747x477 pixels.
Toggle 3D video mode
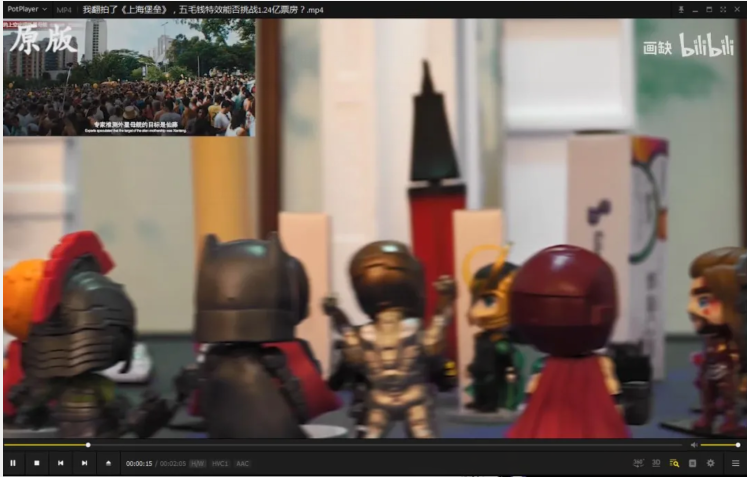point(656,463)
